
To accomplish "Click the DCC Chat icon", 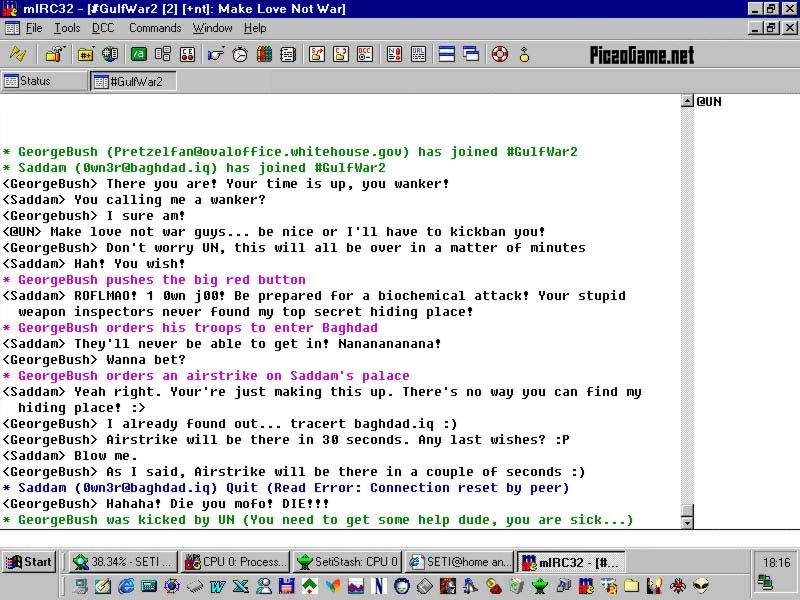I will coord(341,54).
